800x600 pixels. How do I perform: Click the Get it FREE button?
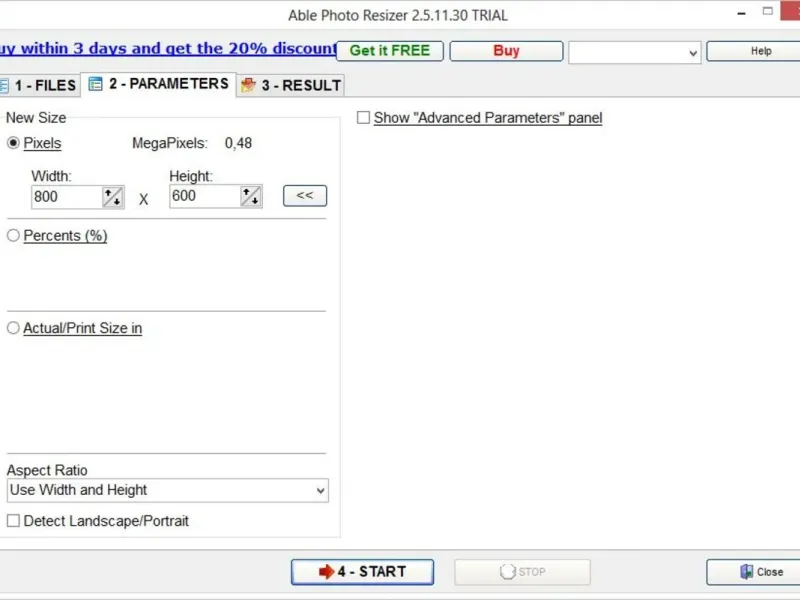[390, 51]
